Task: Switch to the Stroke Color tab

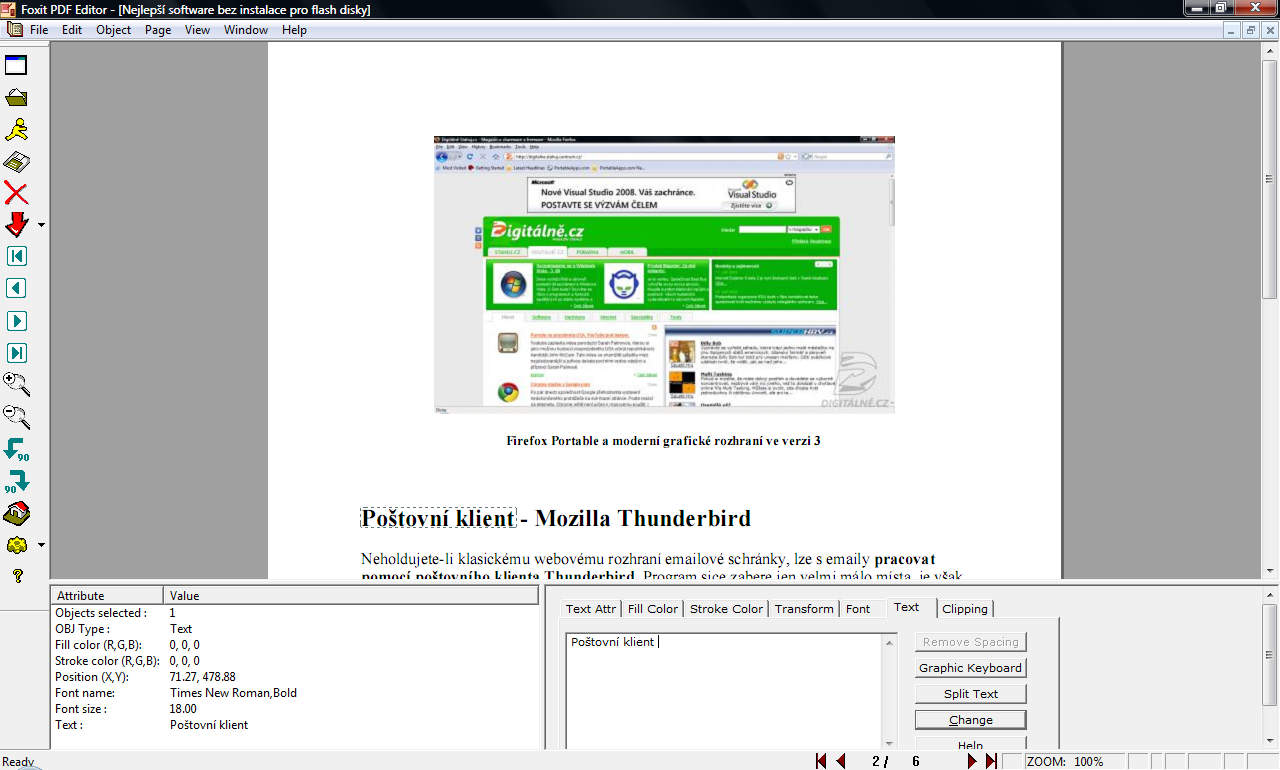Action: (x=726, y=608)
